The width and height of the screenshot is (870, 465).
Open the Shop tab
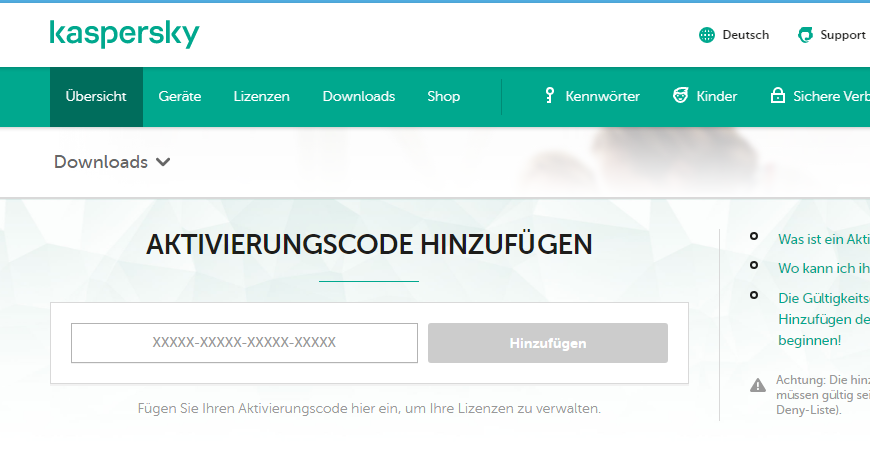[x=443, y=97]
